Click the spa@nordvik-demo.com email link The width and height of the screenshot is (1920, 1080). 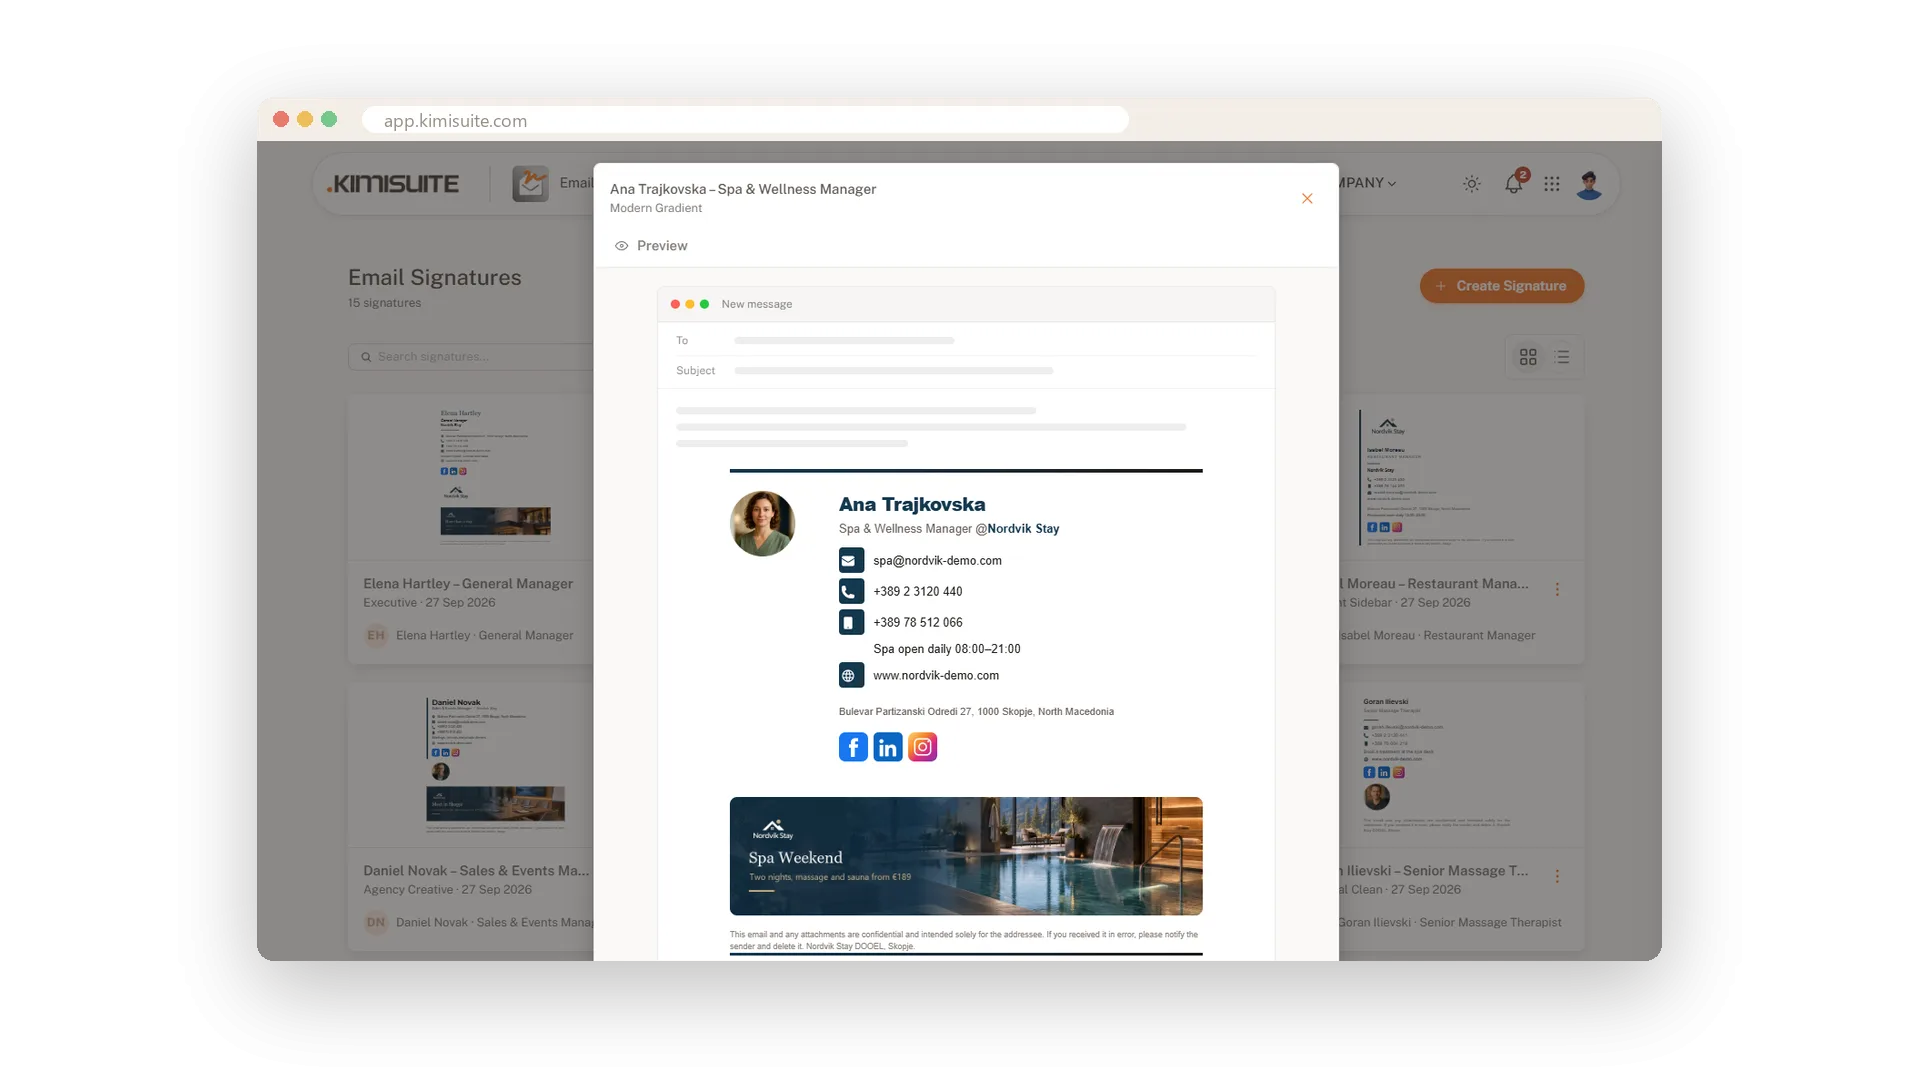point(937,561)
